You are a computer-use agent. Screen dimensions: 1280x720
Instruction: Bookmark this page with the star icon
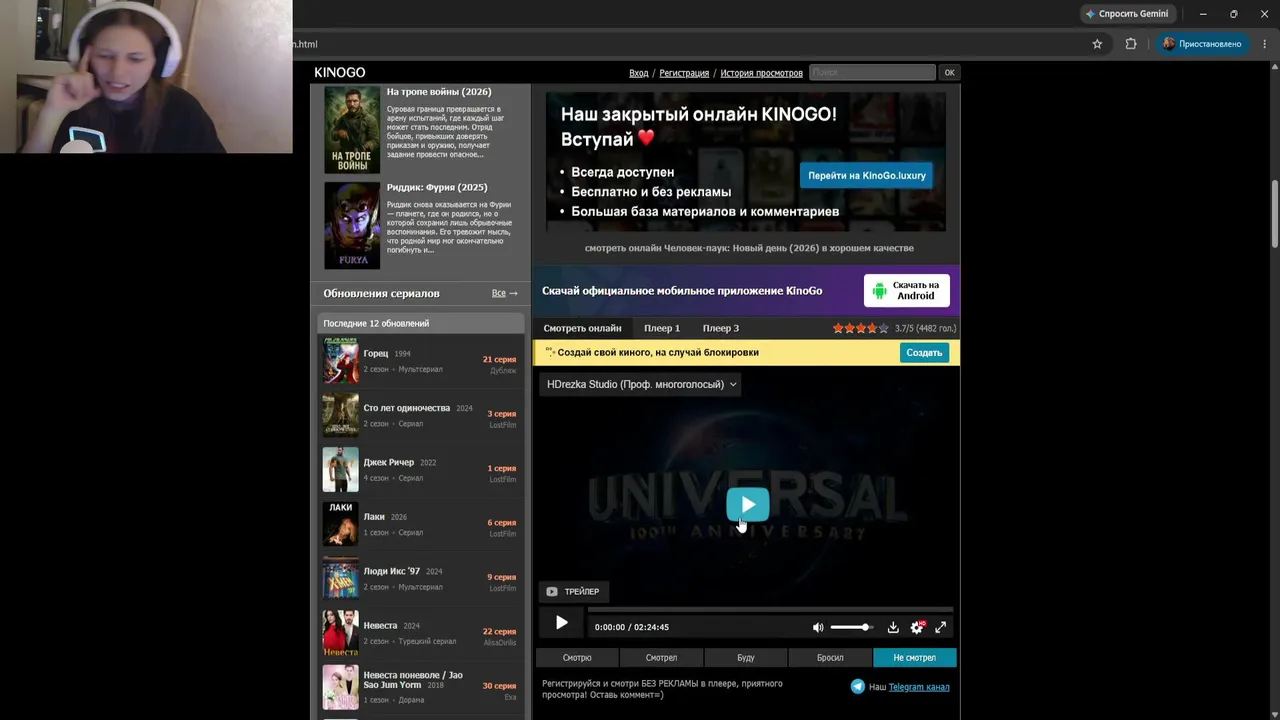(x=1097, y=44)
